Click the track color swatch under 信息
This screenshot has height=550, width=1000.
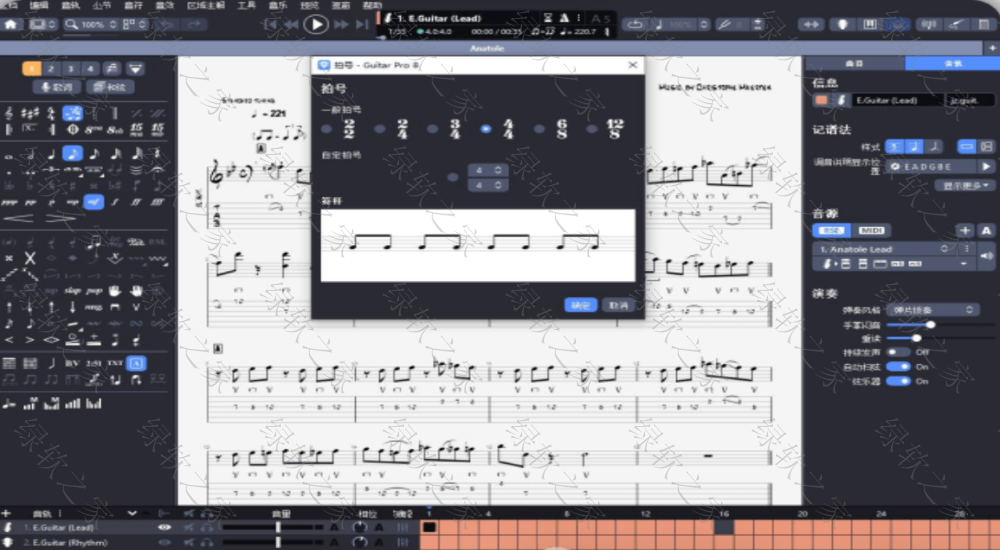(821, 100)
